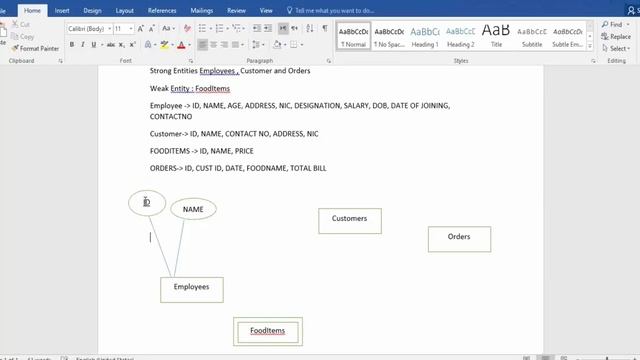Image resolution: width=640 pixels, height=360 pixels.
Task: Expand font color dropdown arrow
Action: 189,45
